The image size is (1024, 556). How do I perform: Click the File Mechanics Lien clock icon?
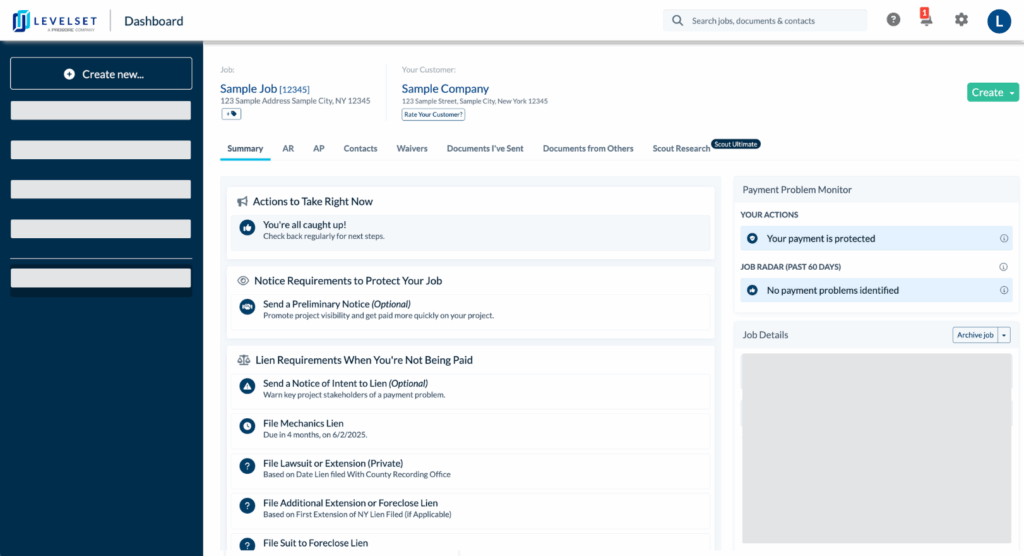(x=247, y=426)
